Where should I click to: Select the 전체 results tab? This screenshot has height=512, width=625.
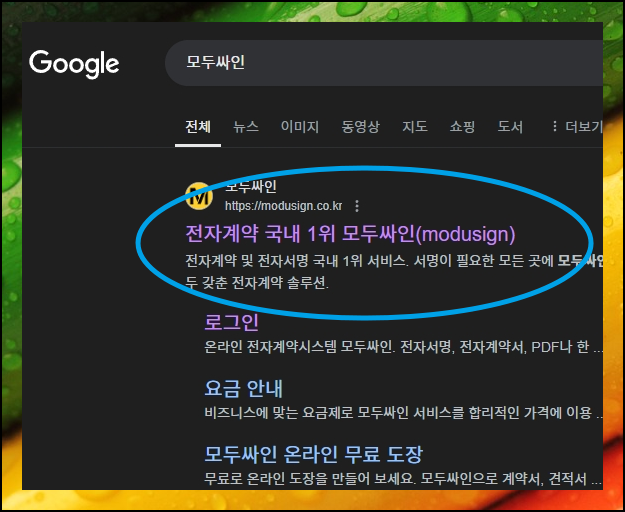[198, 127]
